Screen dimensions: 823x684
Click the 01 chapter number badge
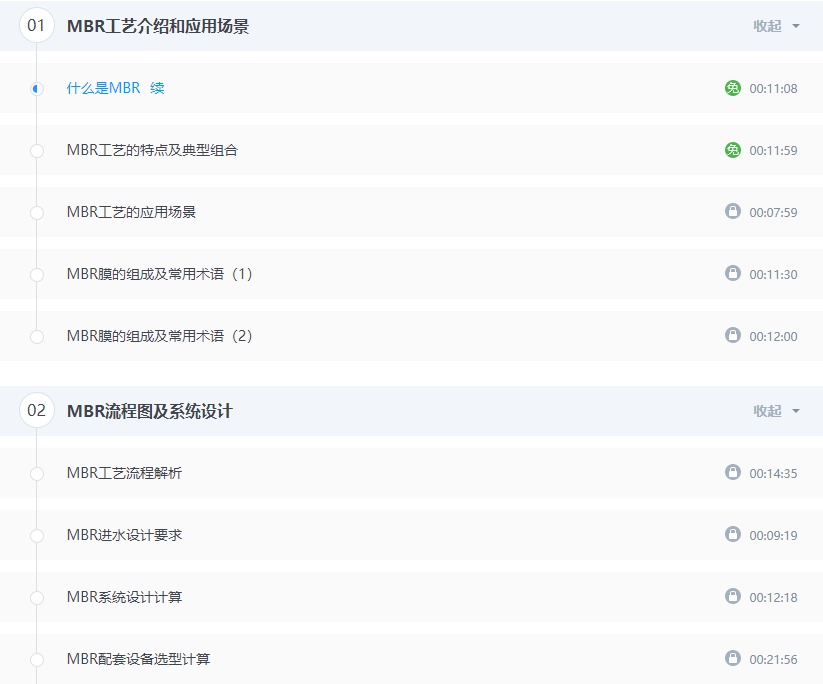point(37,25)
